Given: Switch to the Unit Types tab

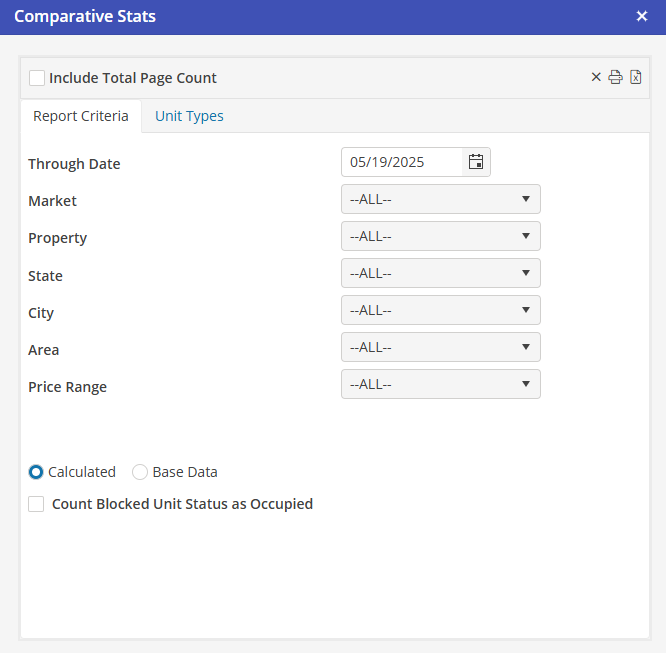Looking at the screenshot, I should [x=189, y=116].
